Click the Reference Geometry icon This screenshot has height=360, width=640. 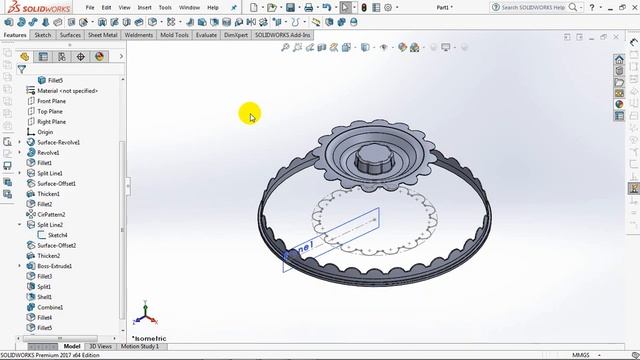coord(277,22)
